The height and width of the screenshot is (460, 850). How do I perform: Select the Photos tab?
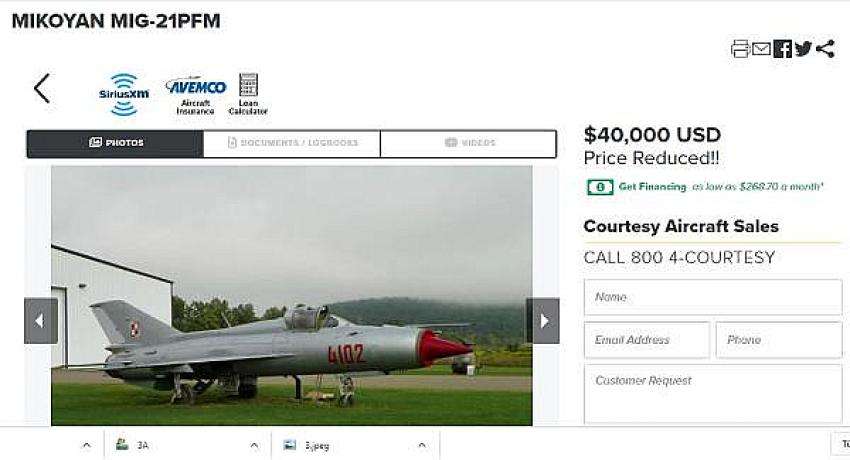click(115, 144)
